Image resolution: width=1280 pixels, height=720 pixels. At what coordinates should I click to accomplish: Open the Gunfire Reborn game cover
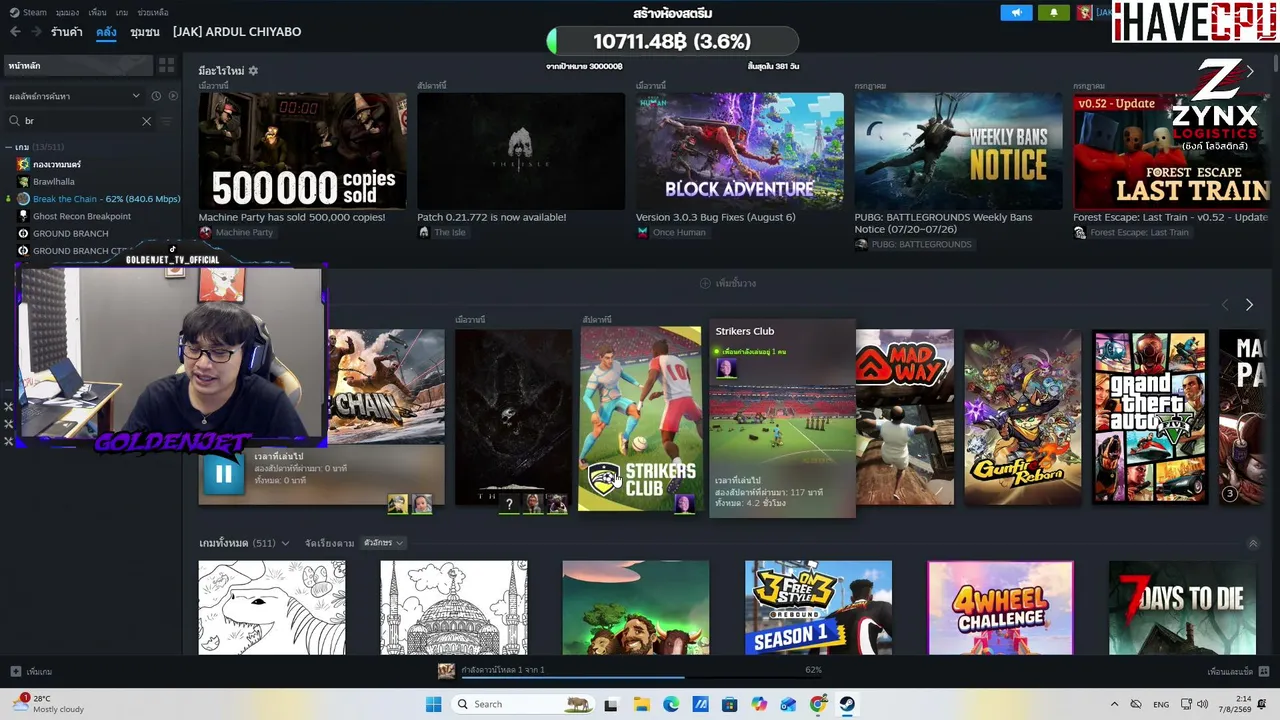coord(1023,417)
